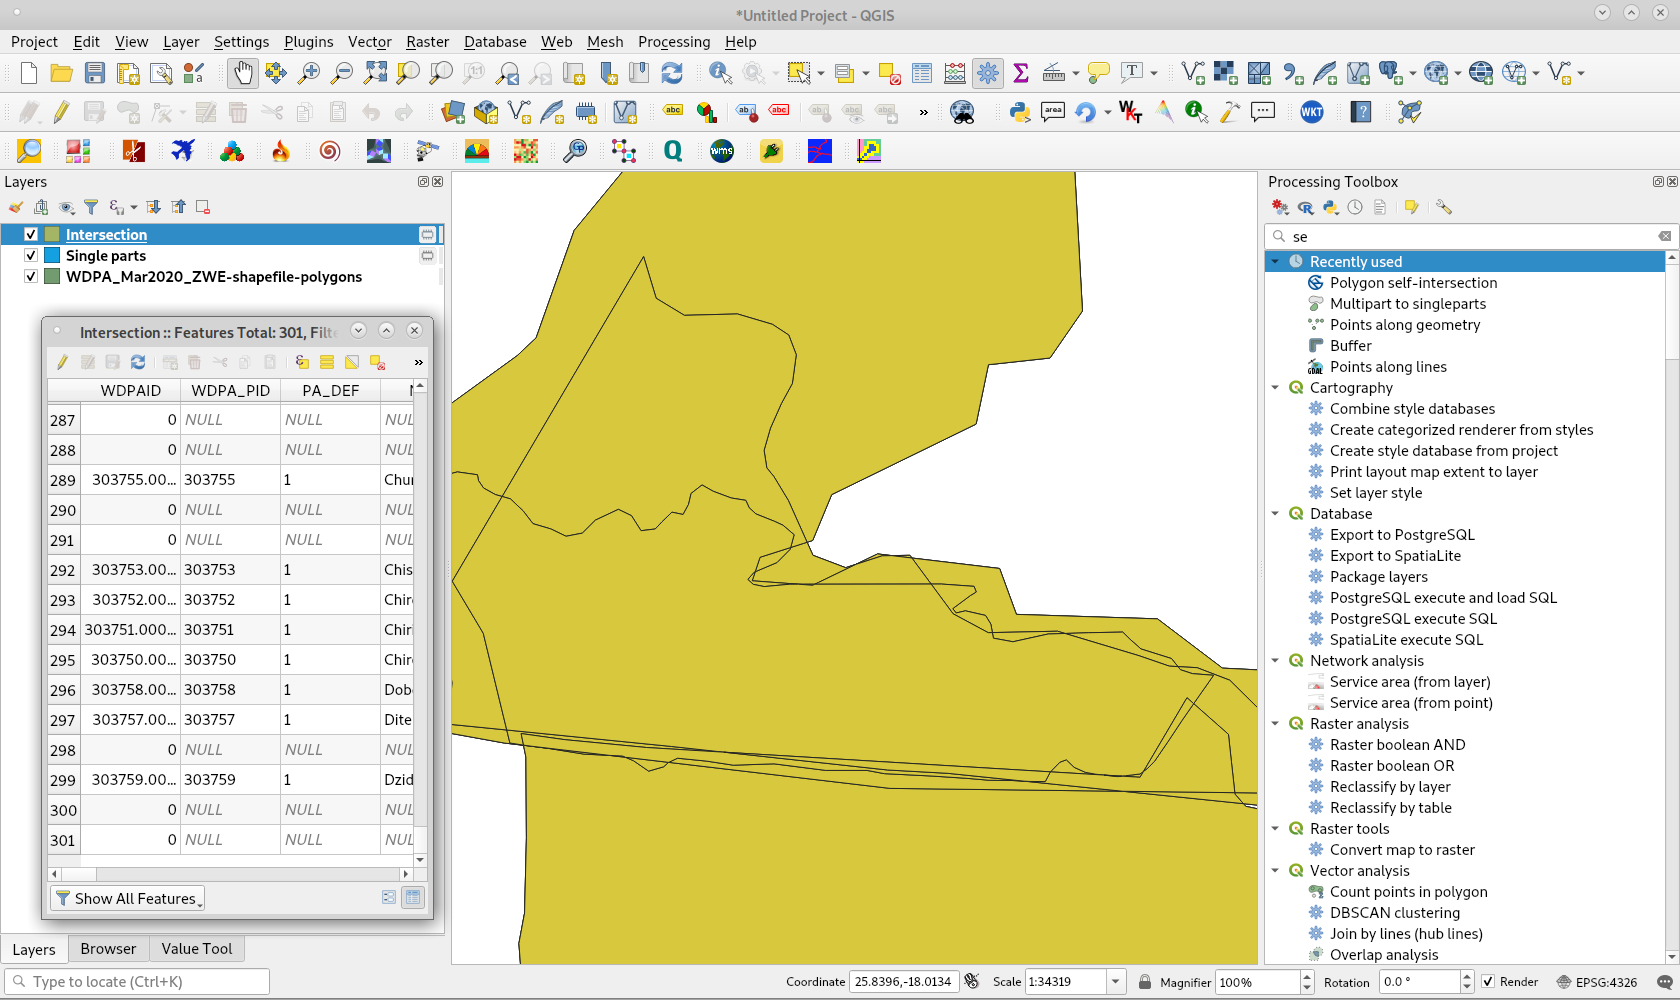The image size is (1680, 1000).
Task: Click Filter Legend icon in Layers panel
Action: tap(91, 207)
